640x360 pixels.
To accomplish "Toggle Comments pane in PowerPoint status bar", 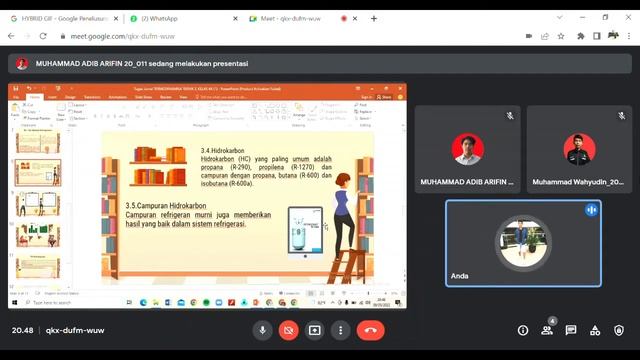I will click(x=289, y=293).
